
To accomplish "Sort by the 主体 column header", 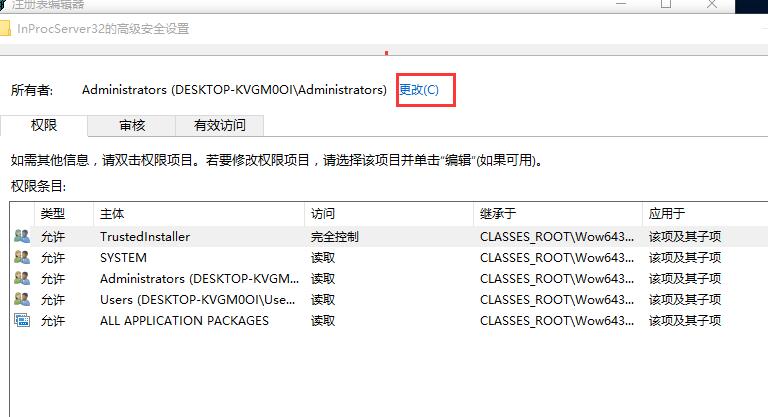I will (199, 214).
